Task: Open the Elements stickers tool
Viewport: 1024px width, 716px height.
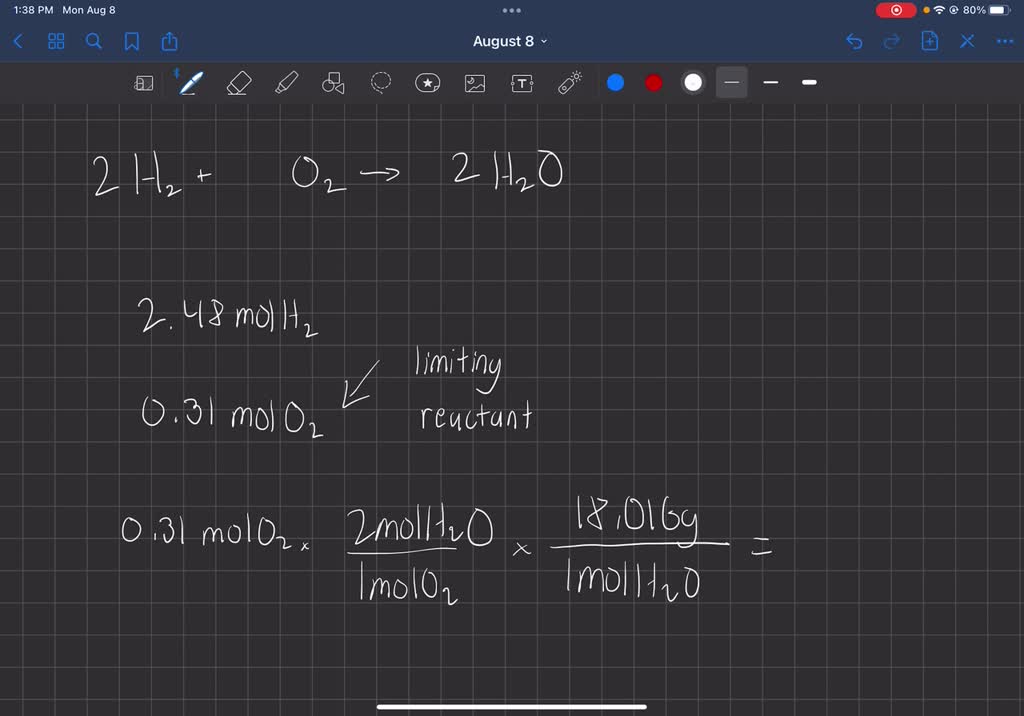Action: point(427,83)
